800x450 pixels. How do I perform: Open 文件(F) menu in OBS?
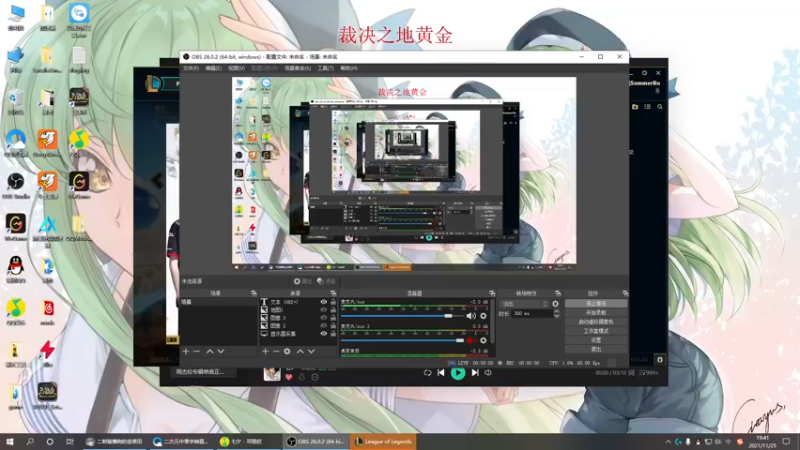coord(191,68)
